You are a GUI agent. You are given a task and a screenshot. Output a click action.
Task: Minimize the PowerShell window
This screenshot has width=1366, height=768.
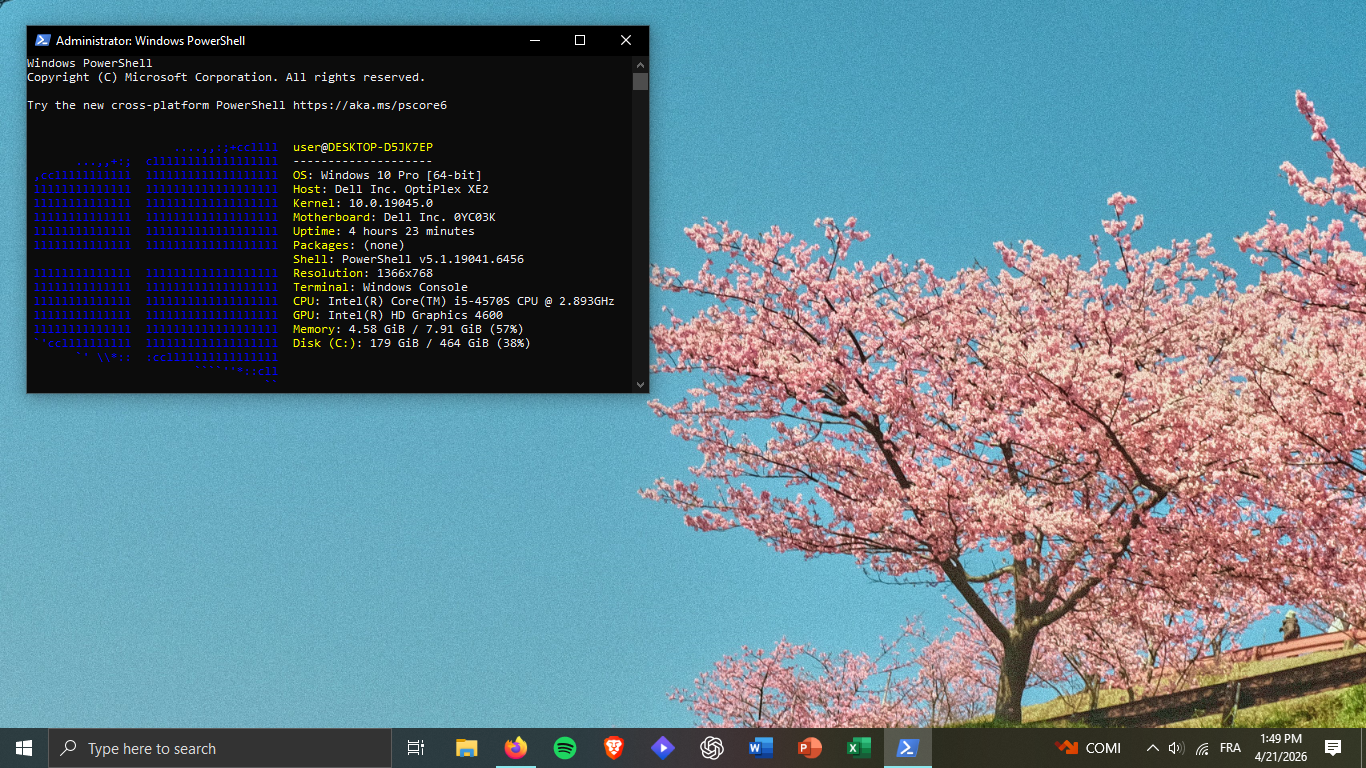pos(534,40)
